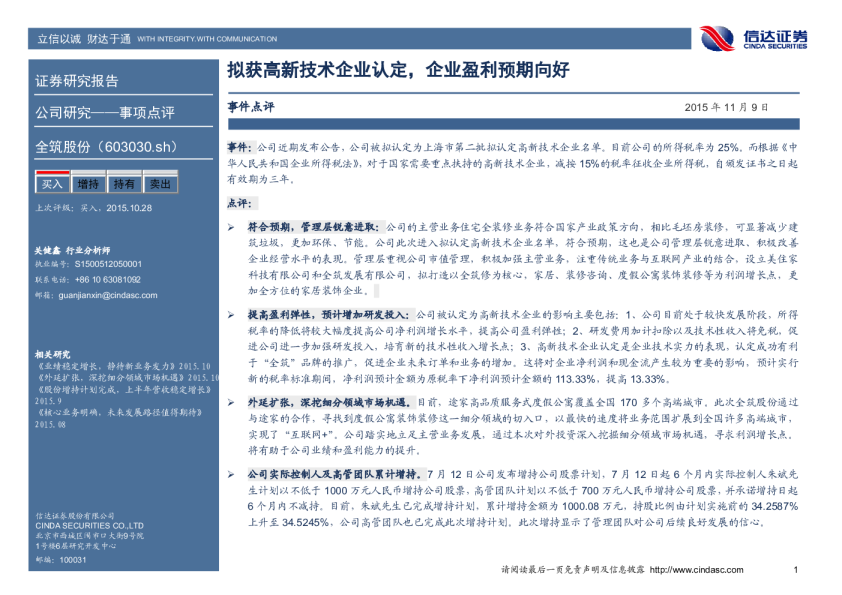Open the www.cindasc.com footer link

click(x=697, y=570)
